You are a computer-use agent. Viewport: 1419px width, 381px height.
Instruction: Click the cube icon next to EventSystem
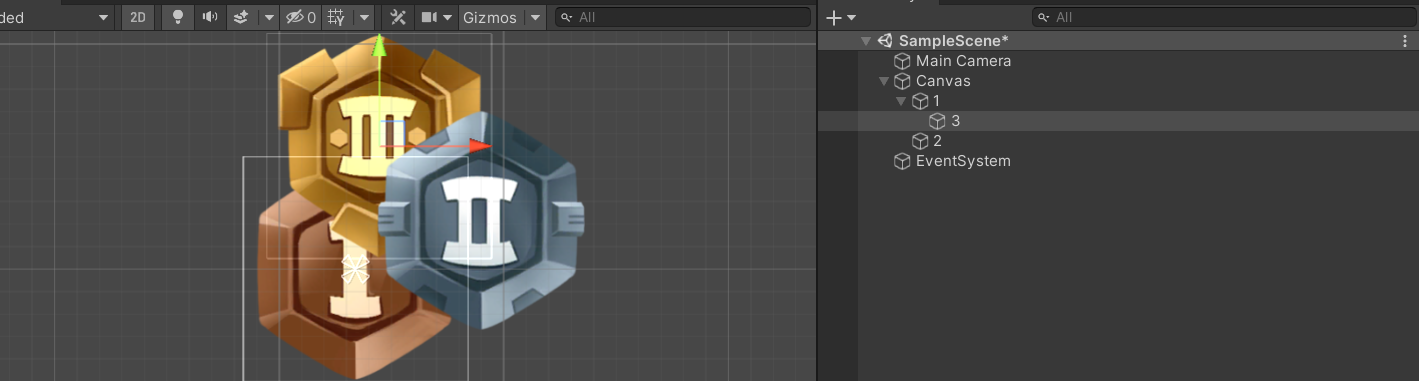902,161
